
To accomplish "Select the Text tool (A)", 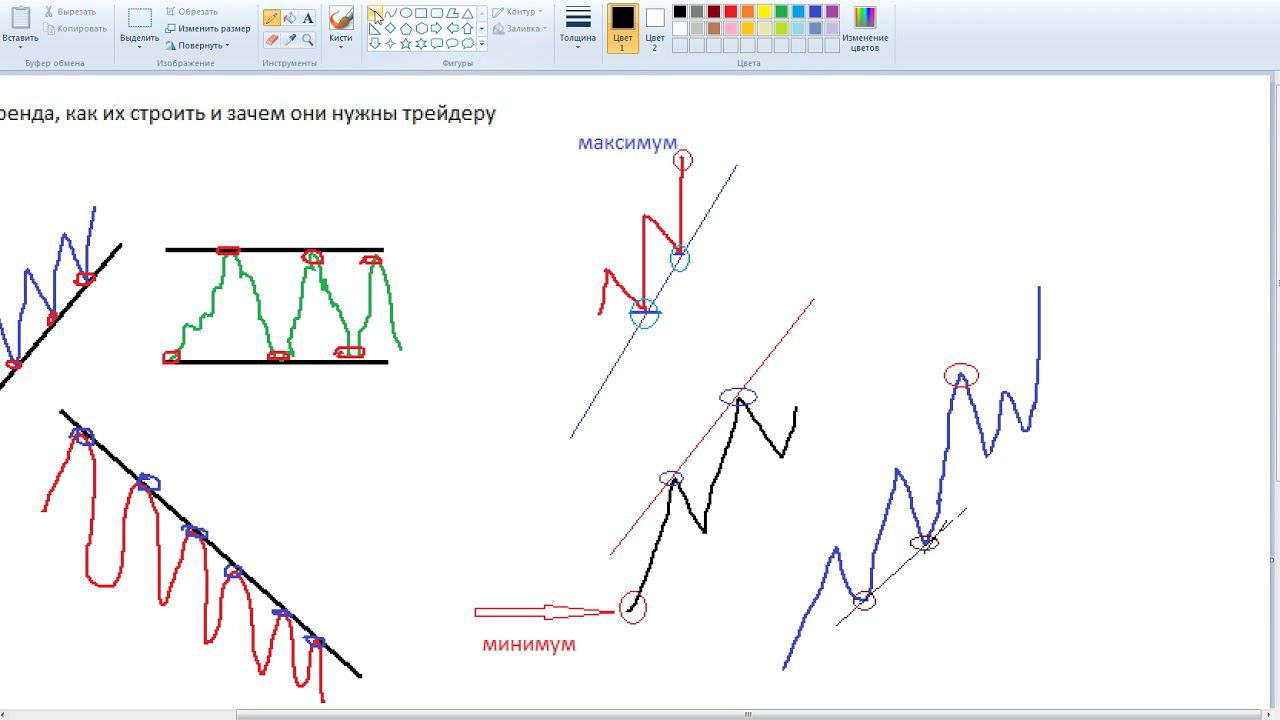I will [x=307, y=18].
